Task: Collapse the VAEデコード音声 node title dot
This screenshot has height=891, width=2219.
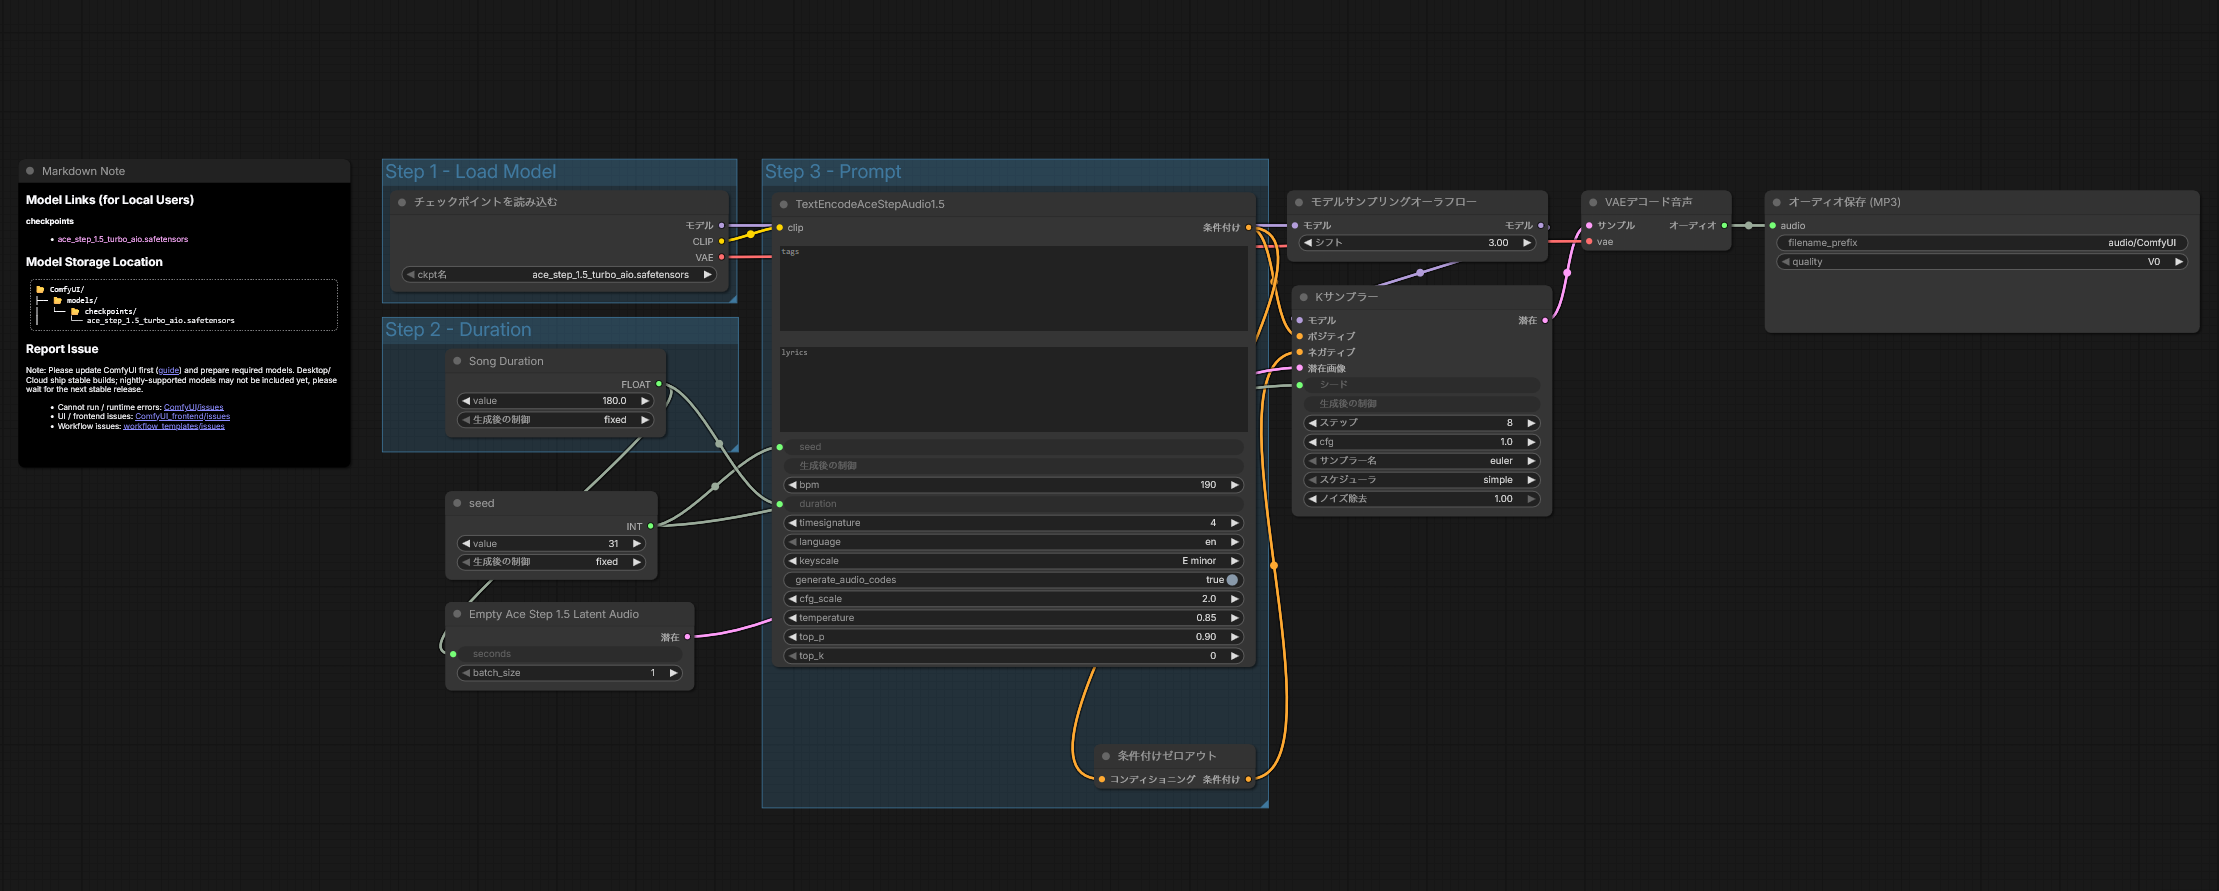Action: coord(1593,202)
